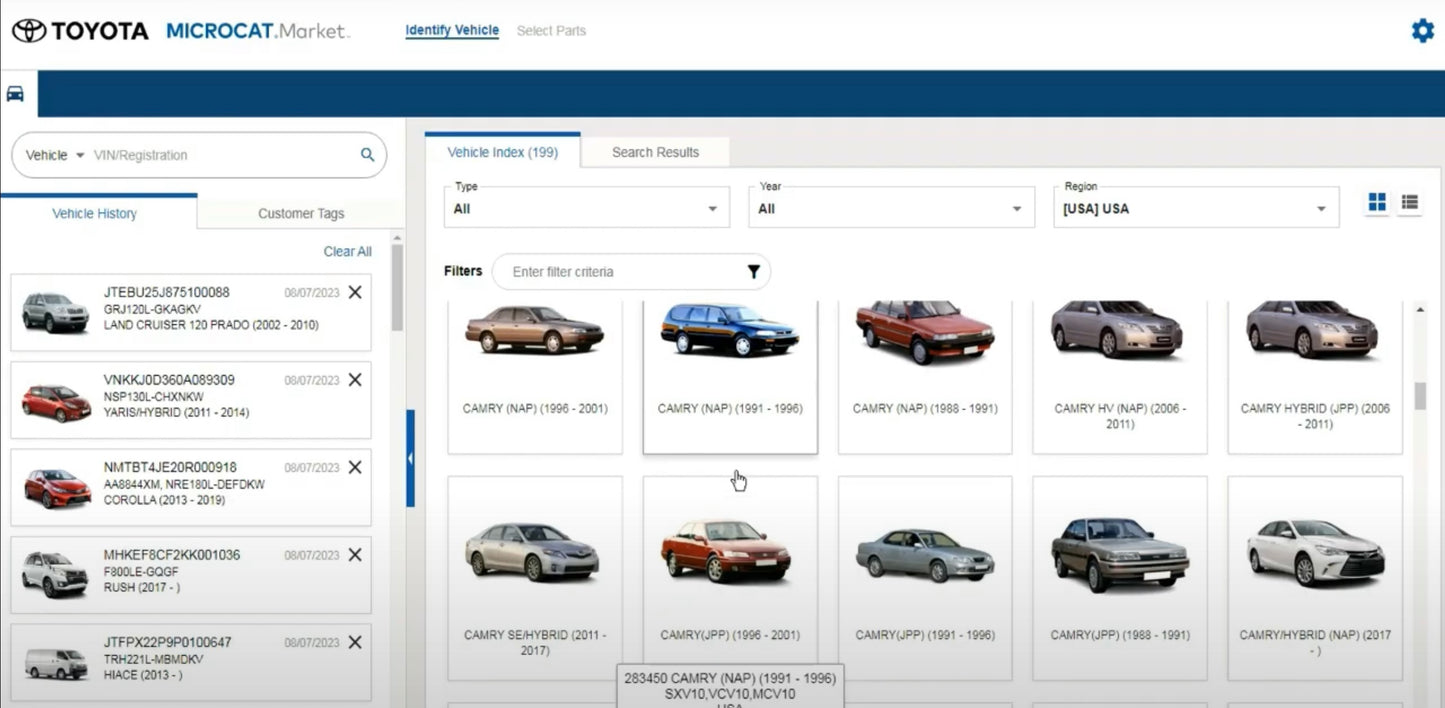Remove Yaris/Hybrid entry from history
This screenshot has height=708, width=1445.
[x=355, y=380]
